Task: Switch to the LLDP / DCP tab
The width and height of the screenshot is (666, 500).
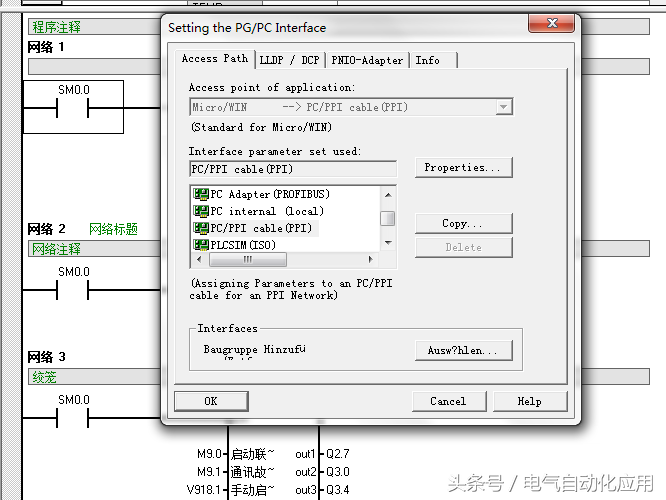Action: [x=289, y=60]
